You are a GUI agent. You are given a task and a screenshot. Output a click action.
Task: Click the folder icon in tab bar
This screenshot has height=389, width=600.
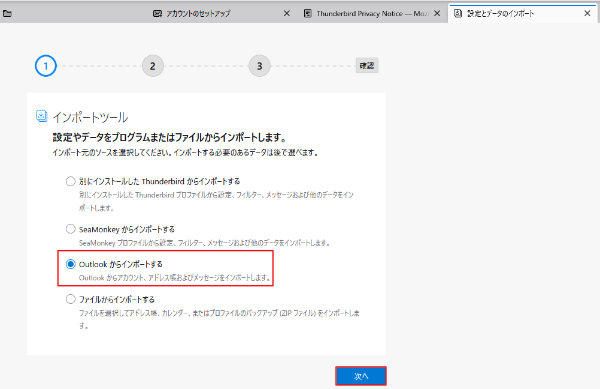tap(7, 13)
